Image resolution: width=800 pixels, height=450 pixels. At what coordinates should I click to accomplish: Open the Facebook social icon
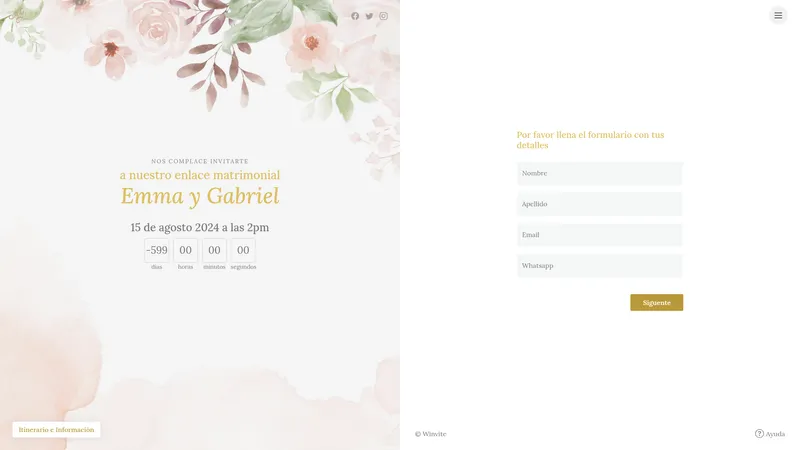coord(355,16)
